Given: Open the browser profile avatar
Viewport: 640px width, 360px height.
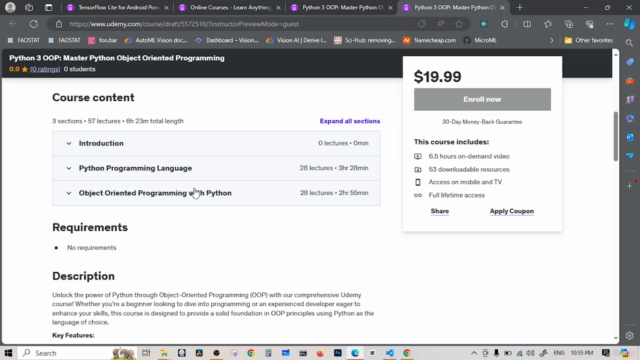Looking at the screenshot, I should (x=10, y=7).
